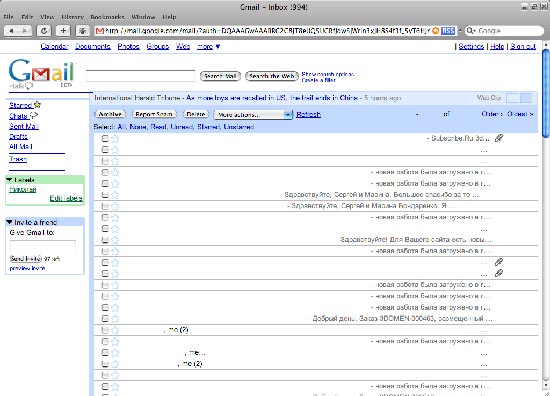Click the Report Spam button
This screenshot has width=550, height=396.
point(154,114)
